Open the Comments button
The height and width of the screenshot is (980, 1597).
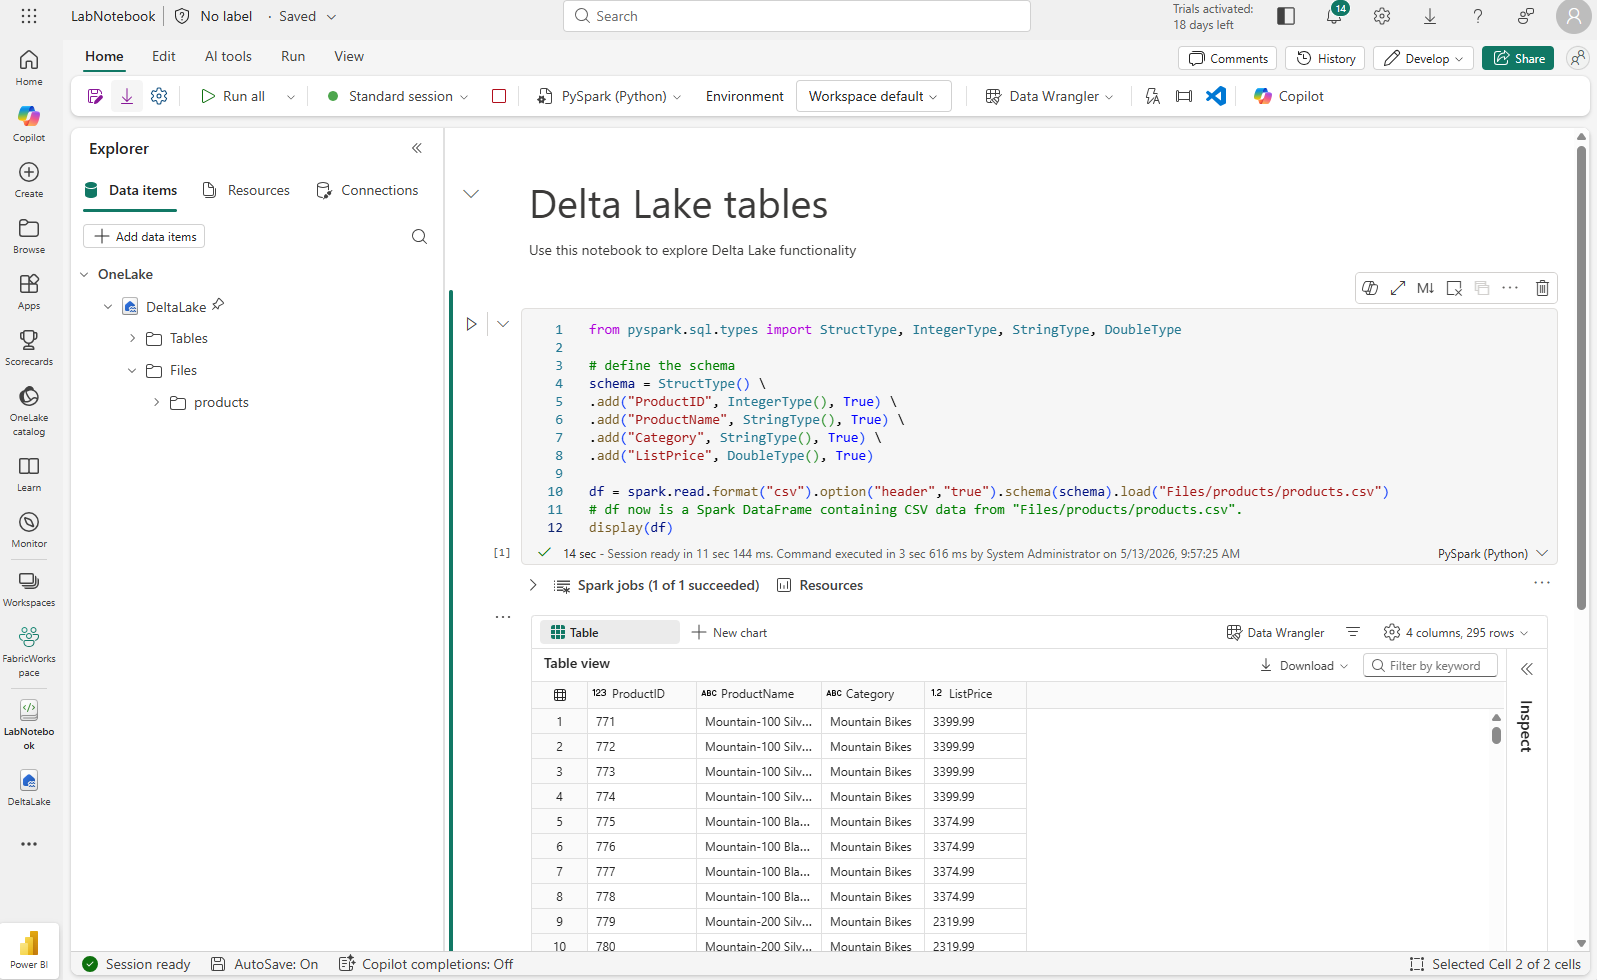(x=1228, y=58)
